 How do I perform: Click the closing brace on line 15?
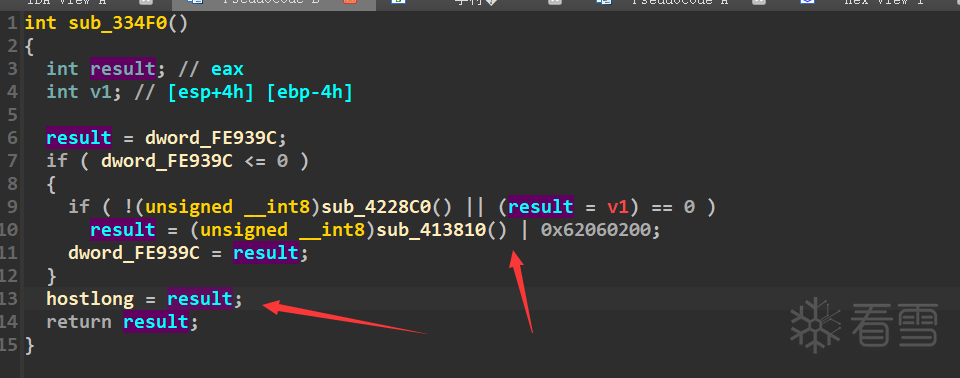click(x=29, y=345)
